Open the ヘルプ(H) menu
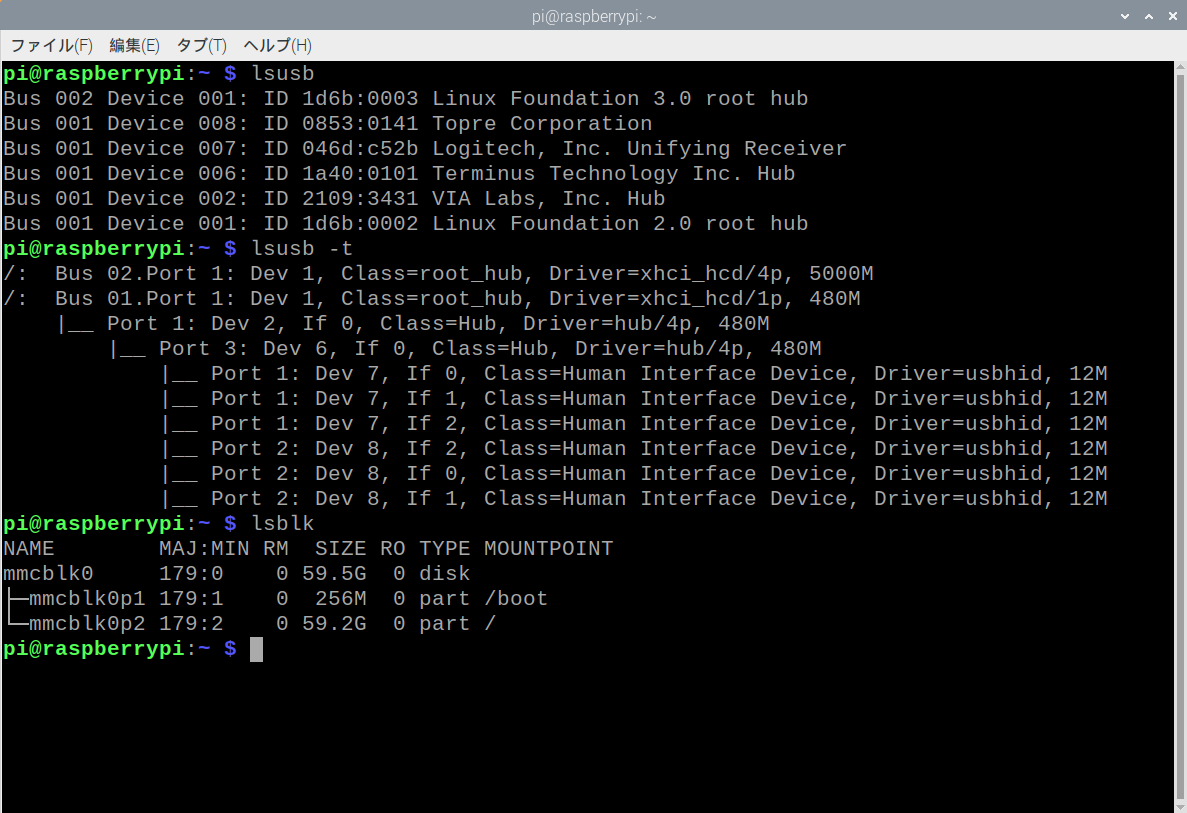 (x=278, y=45)
